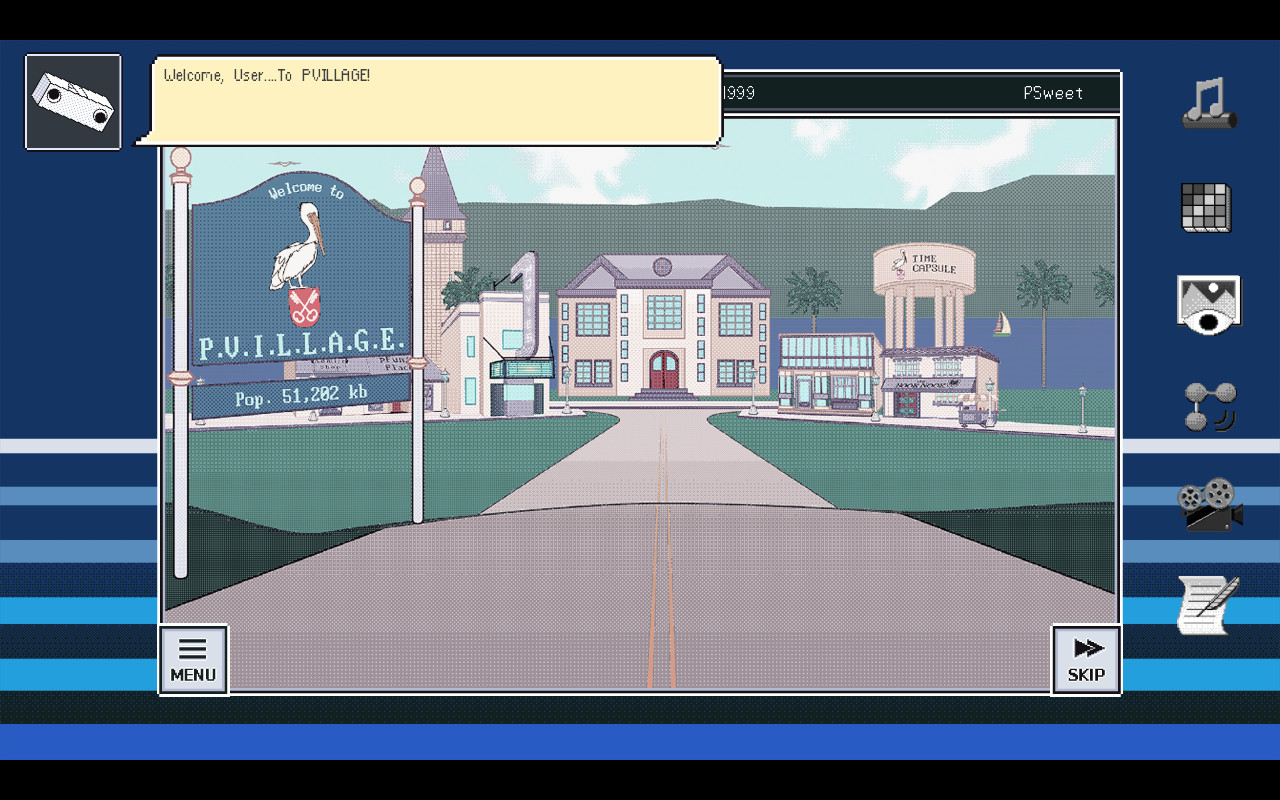Viewport: 1280px width, 800px height.
Task: Select the branching node map icon
Action: click(x=1207, y=407)
